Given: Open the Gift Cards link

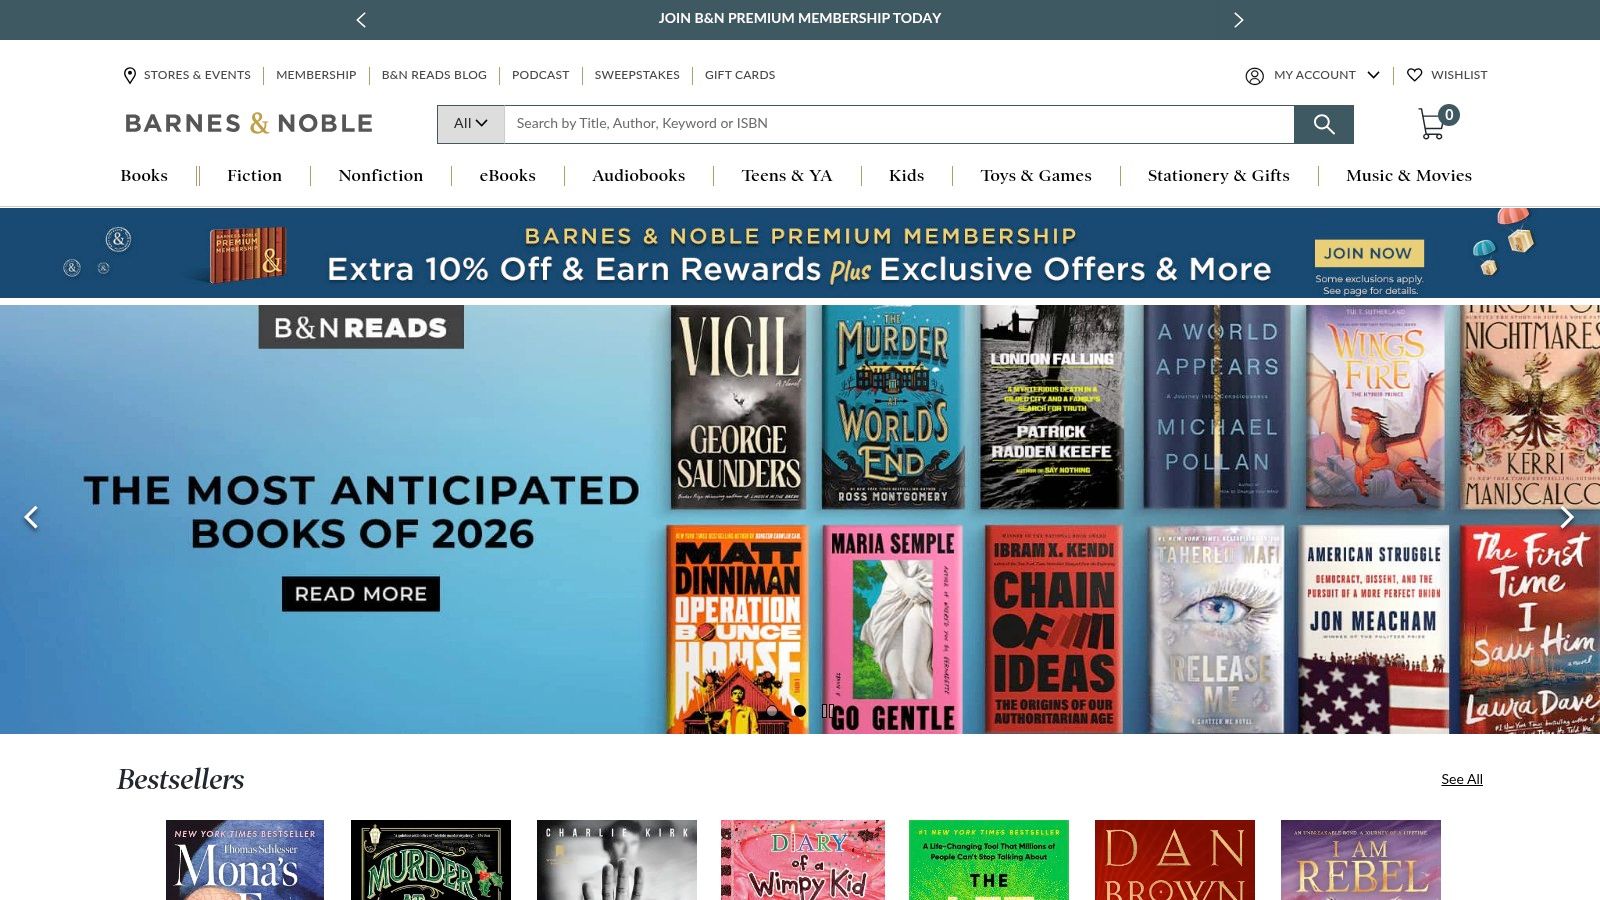Looking at the screenshot, I should (740, 75).
